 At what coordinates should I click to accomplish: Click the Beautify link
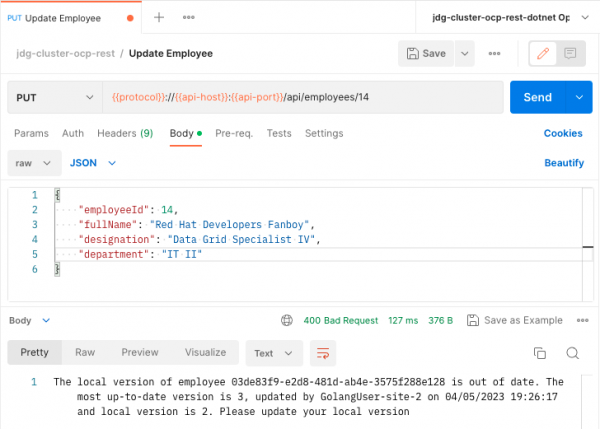tap(563, 163)
